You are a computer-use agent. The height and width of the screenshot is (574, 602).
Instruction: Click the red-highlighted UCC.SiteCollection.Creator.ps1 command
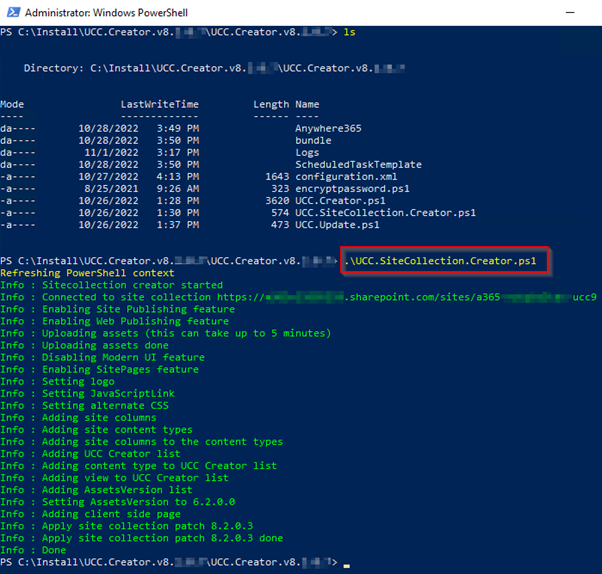[444, 260]
